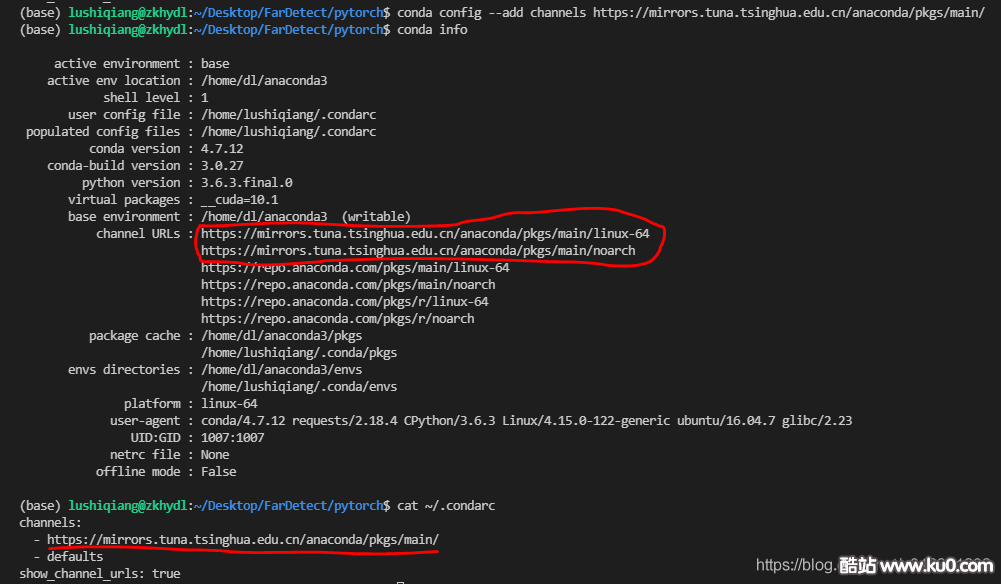Click the shell prompt before 'cat ~/.condarc'
The image size is (1001, 584).
(205, 505)
